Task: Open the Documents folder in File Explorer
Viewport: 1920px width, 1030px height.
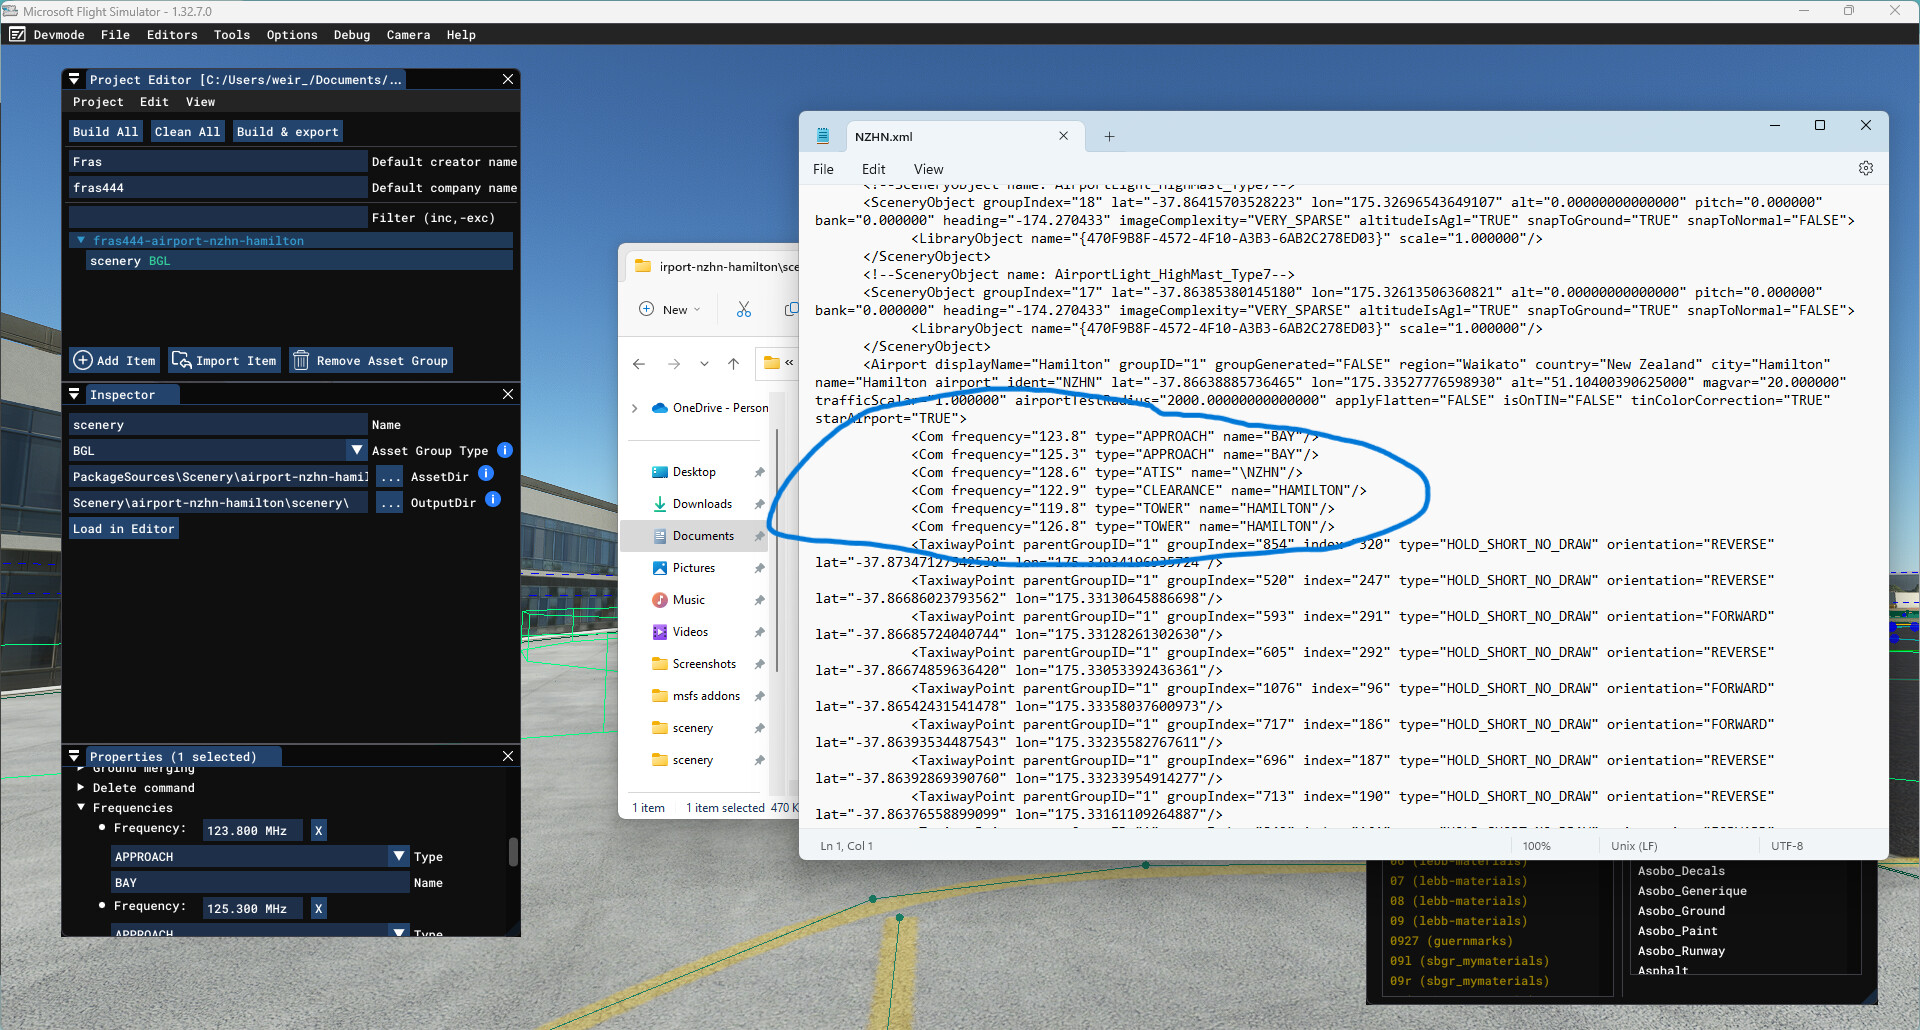Action: 703,536
